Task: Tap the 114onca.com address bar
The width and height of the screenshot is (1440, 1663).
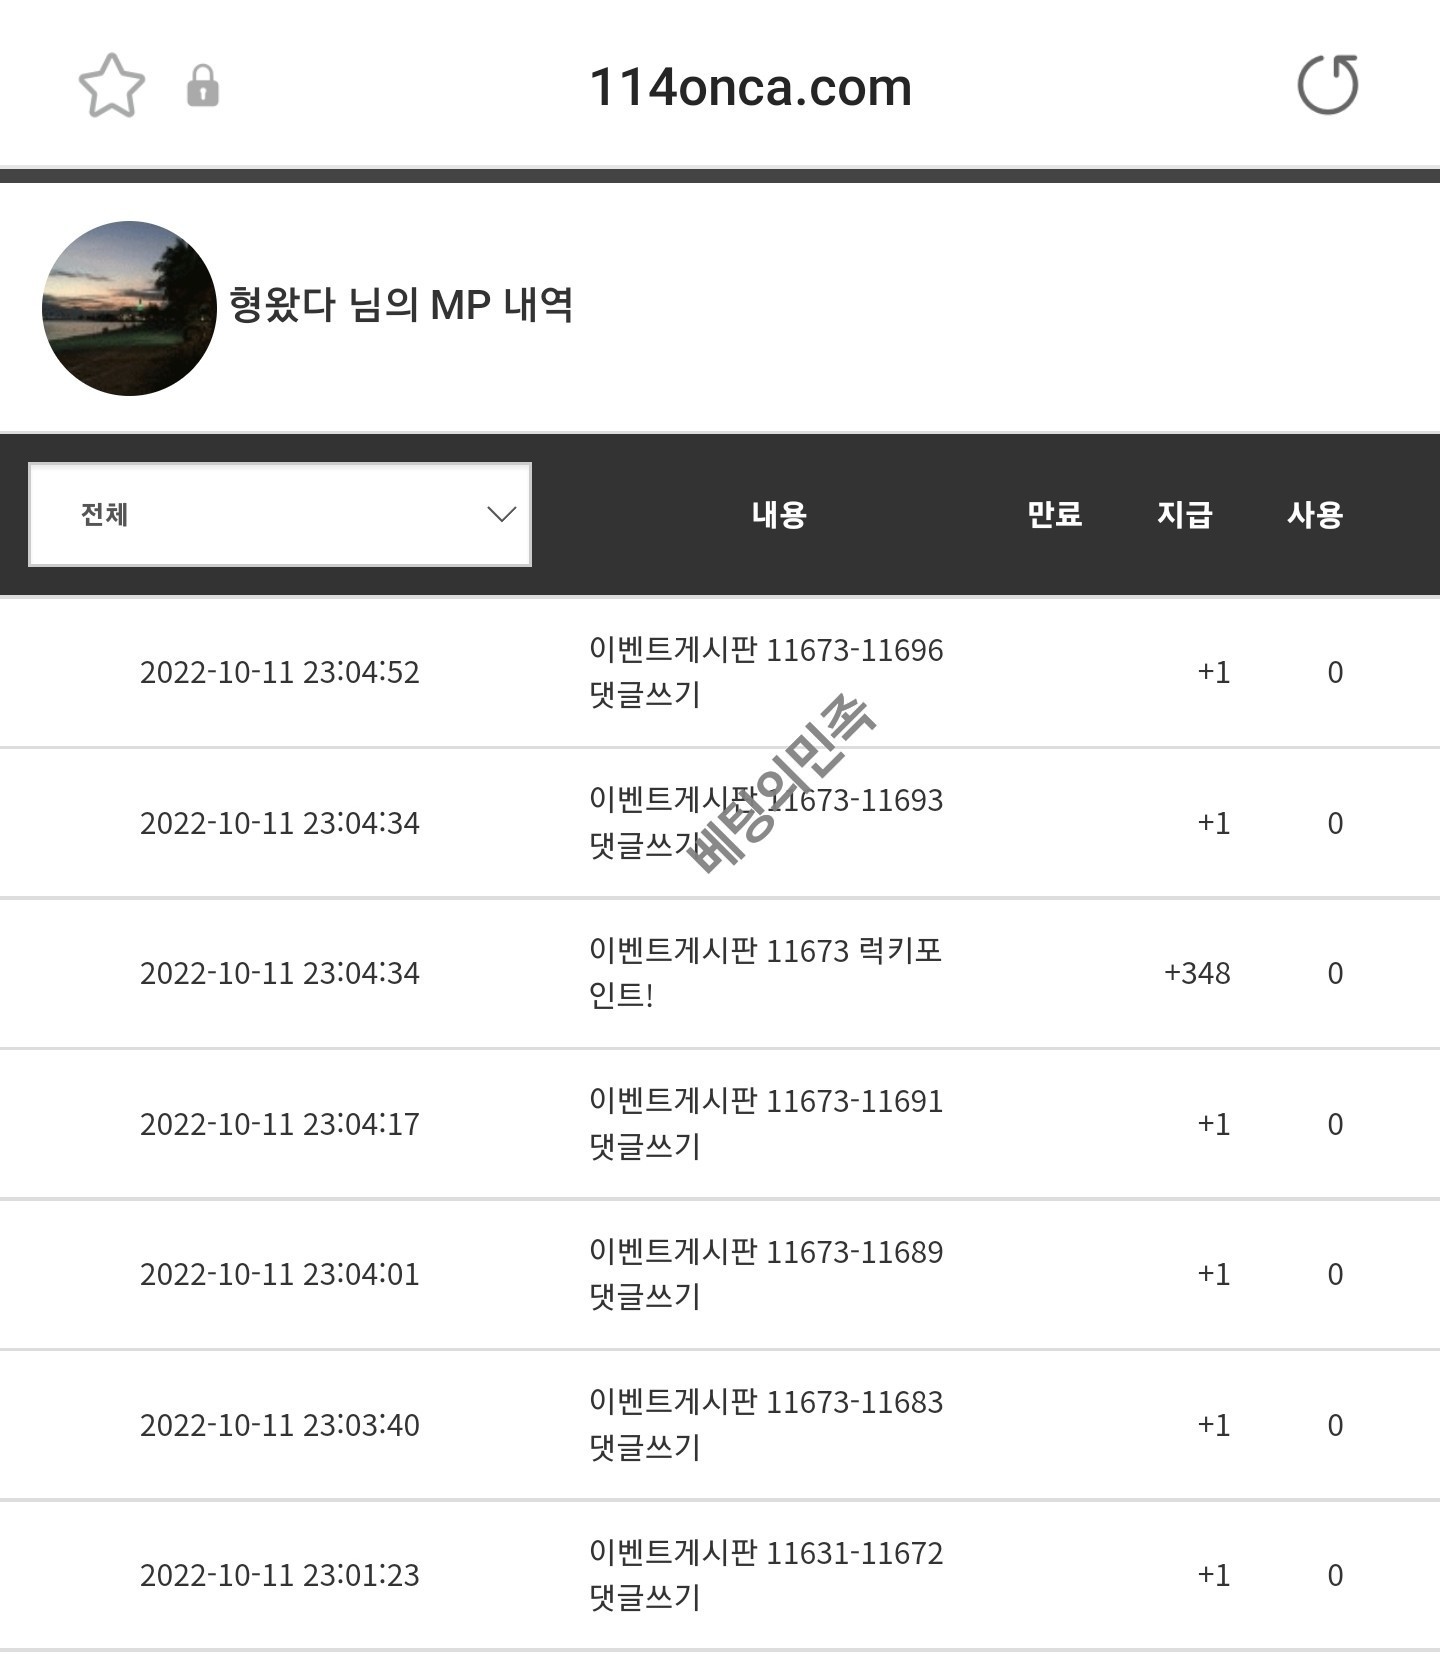Action: 750,88
